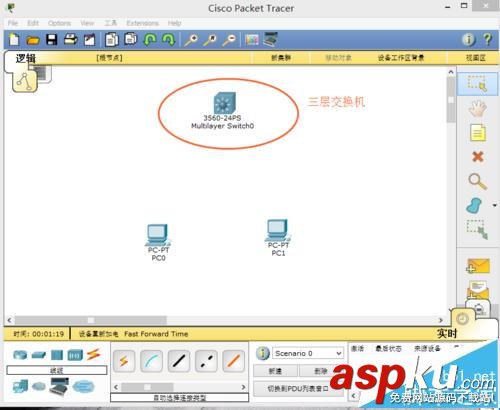The image size is (500, 410).
Task: Select the Switches device category
Action: click(x=39, y=355)
